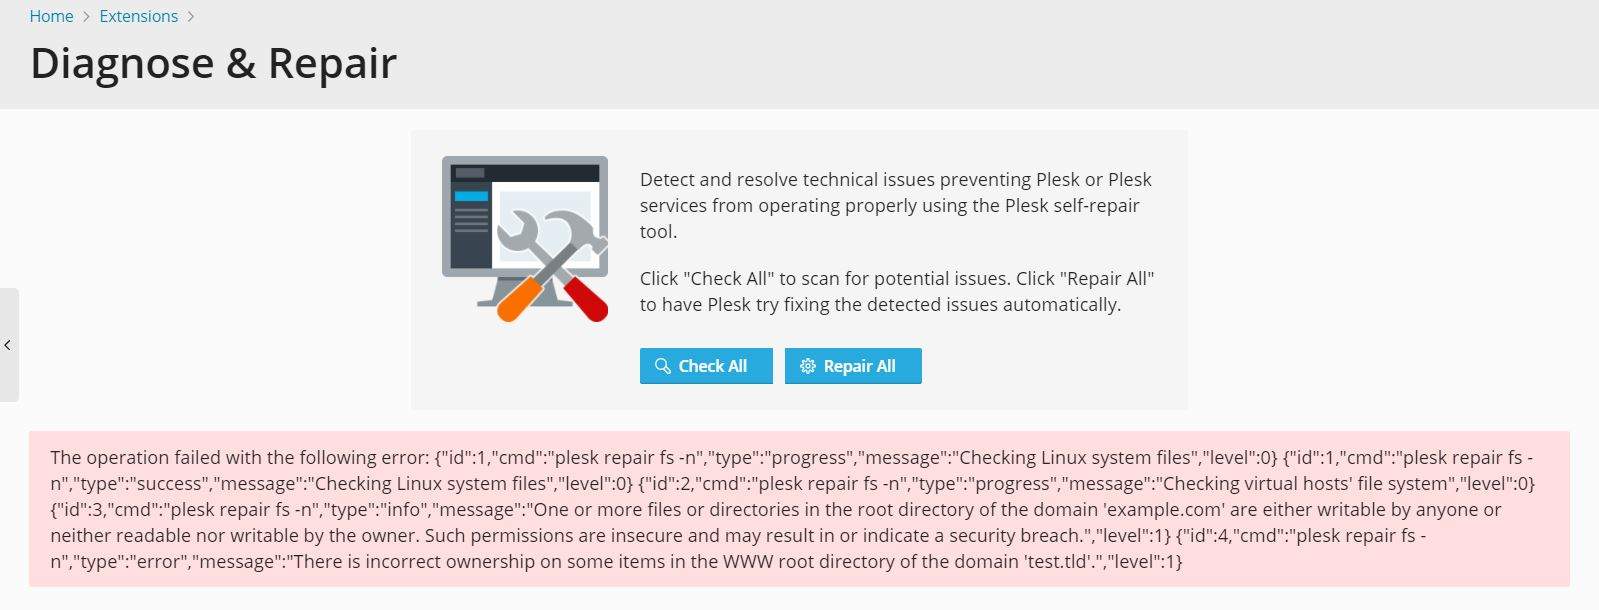The height and width of the screenshot is (610, 1599).
Task: Open the Extensions breadcrumb link
Action: (139, 16)
